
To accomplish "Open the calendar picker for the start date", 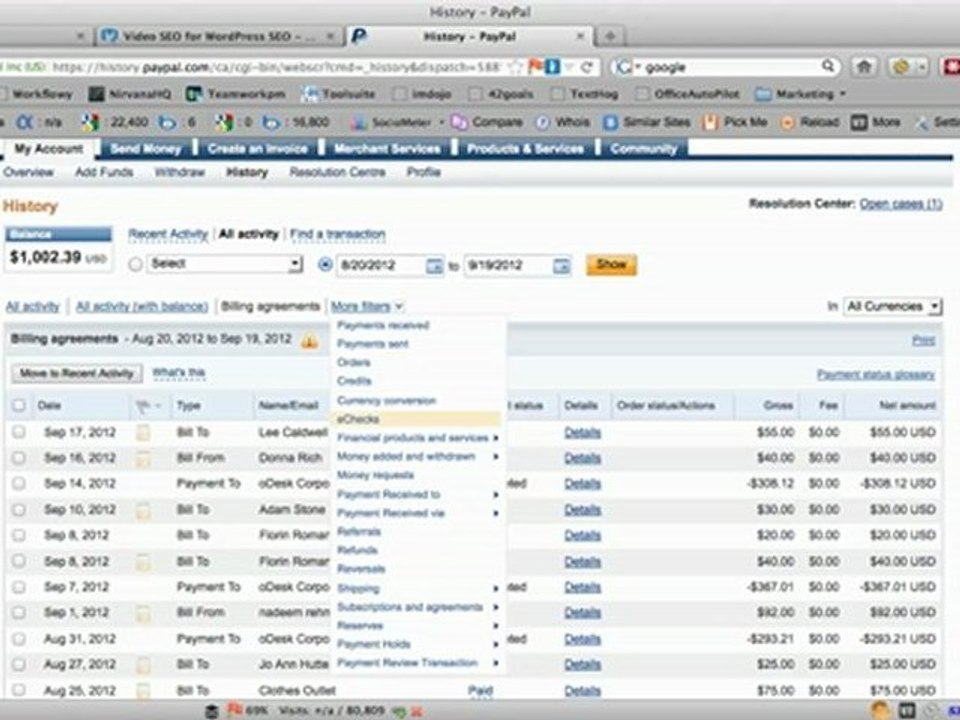I will click(x=434, y=265).
